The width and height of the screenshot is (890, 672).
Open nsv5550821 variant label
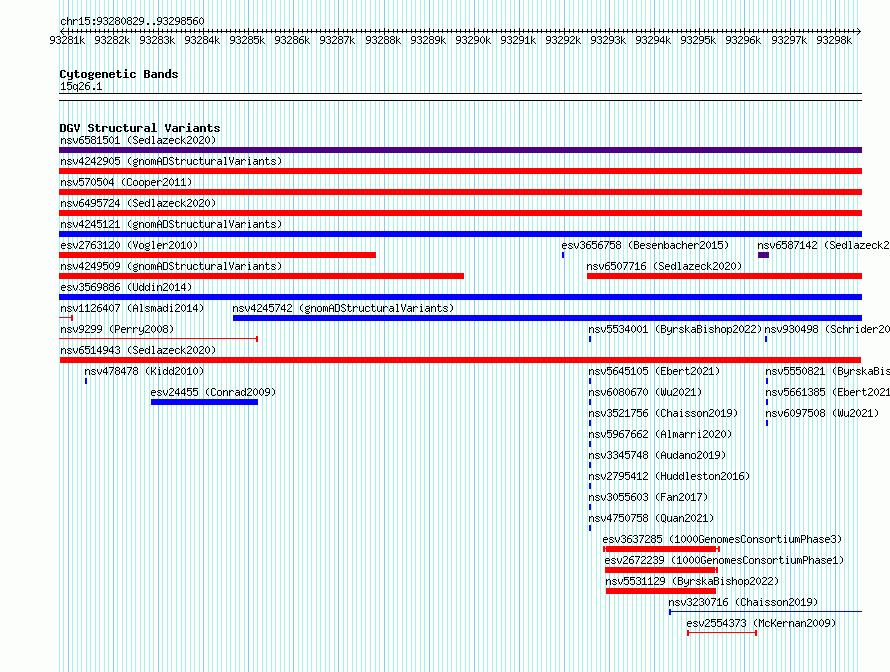point(827,371)
